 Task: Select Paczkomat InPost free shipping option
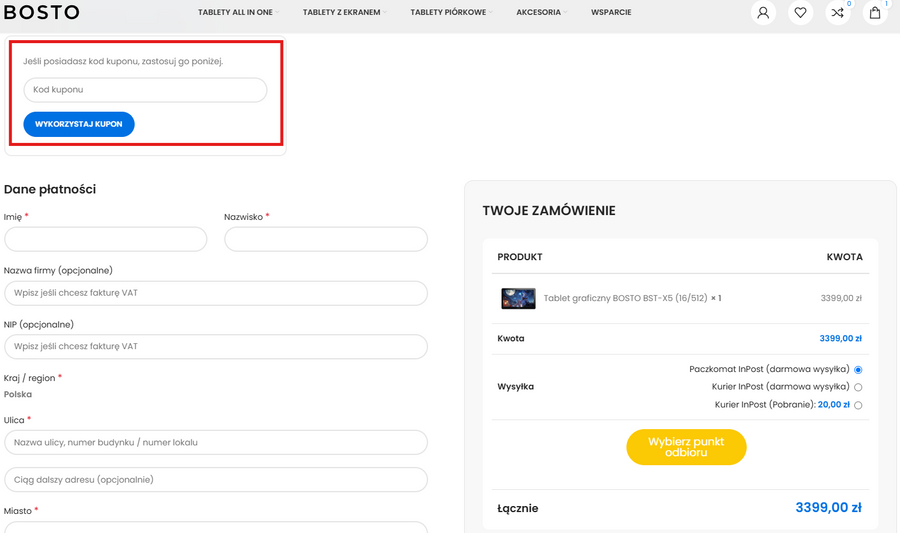(x=858, y=369)
